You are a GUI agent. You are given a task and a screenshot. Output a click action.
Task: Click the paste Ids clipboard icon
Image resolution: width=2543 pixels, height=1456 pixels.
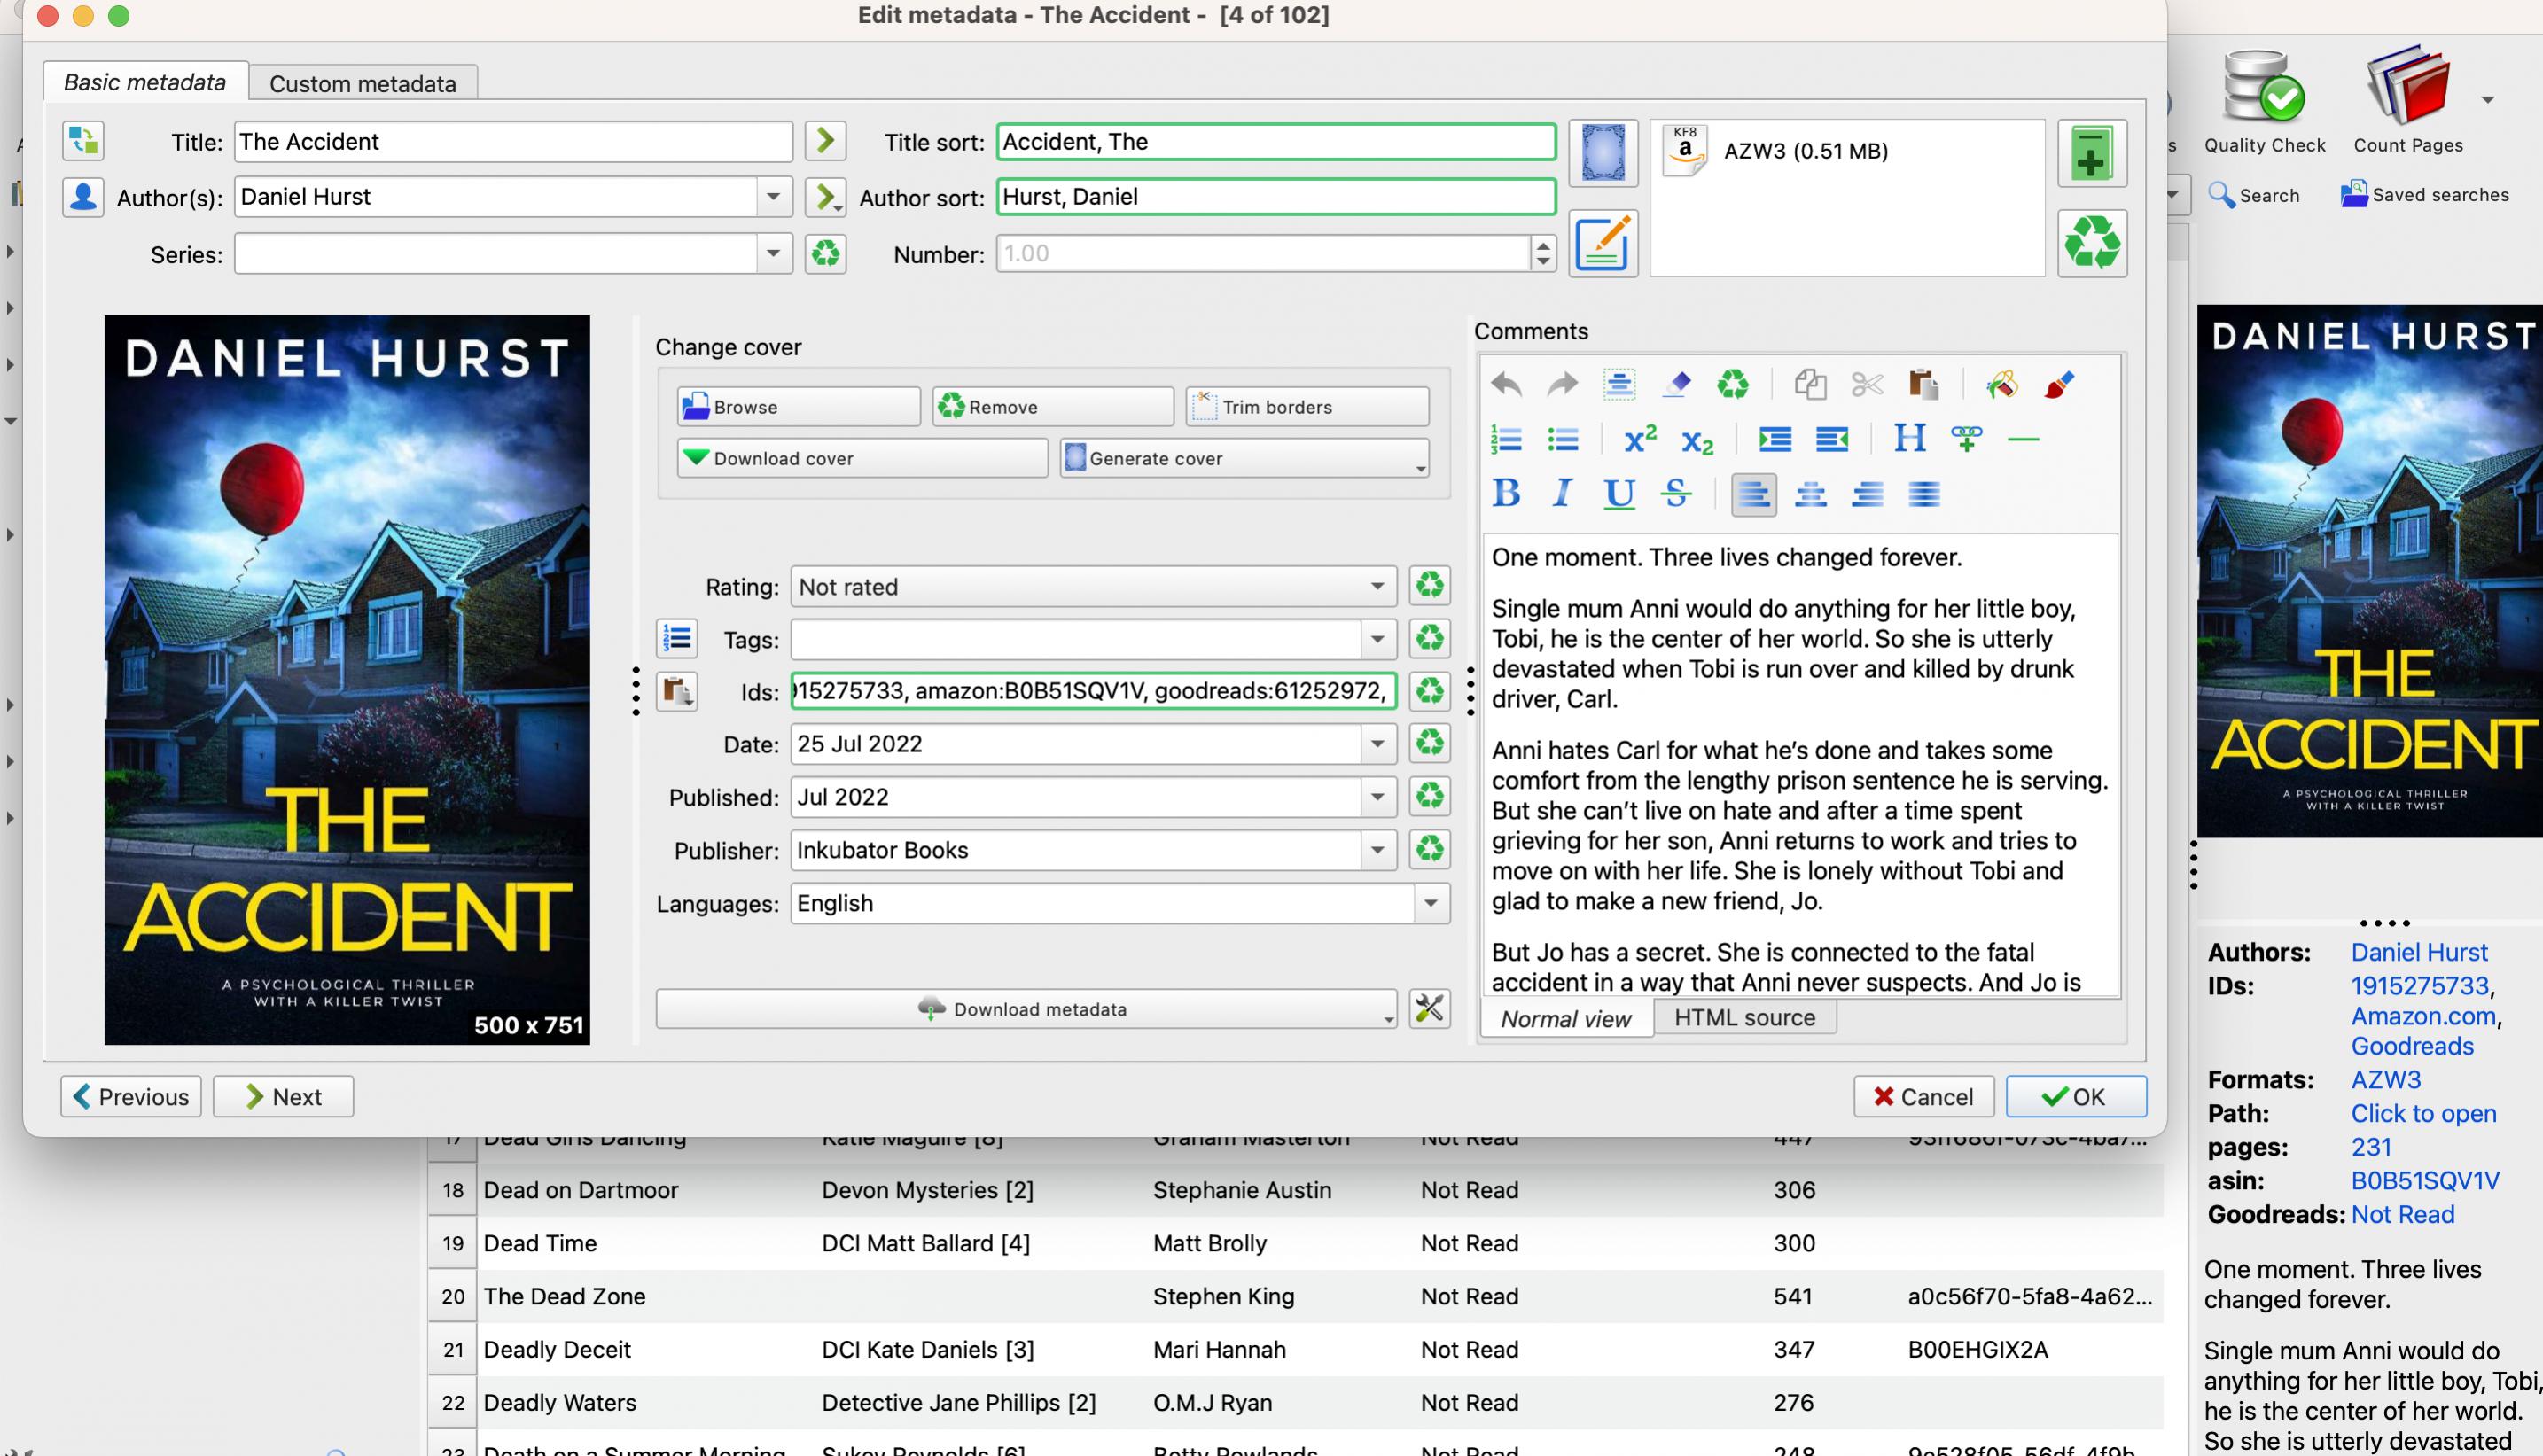point(677,691)
